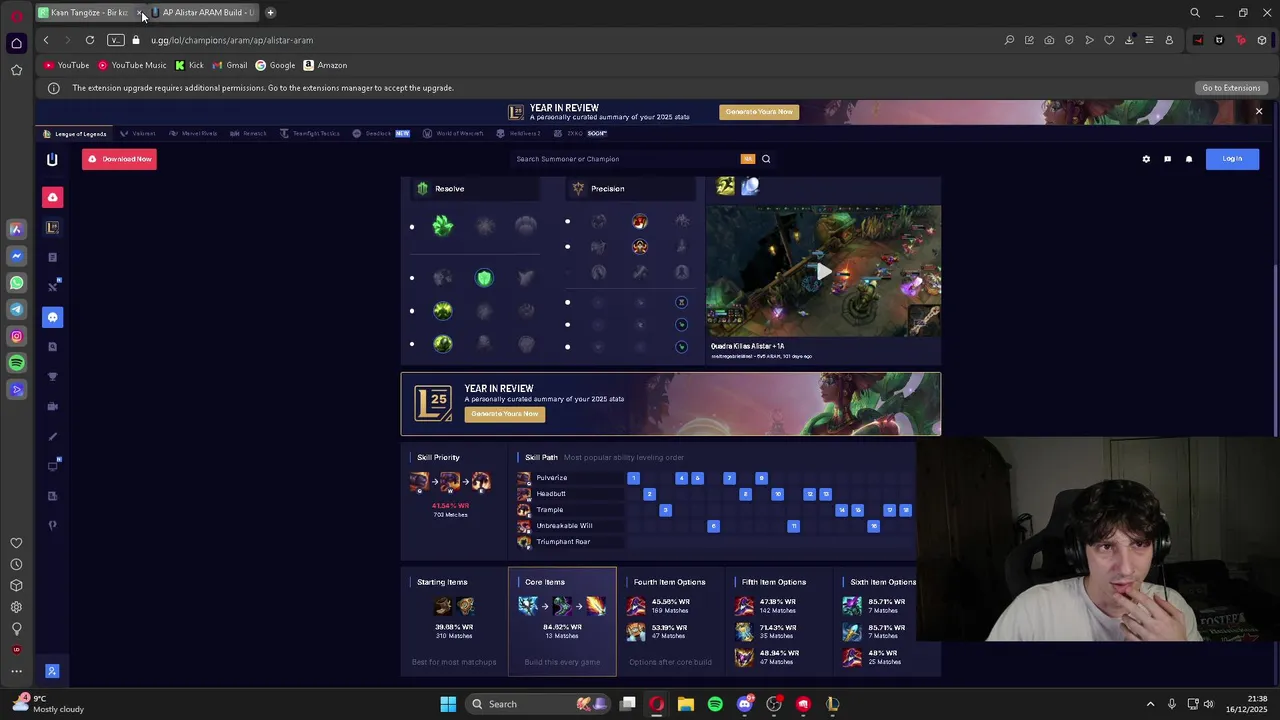Switch to Teamfight Tactics game tab
This screenshot has width=1280, height=720.
point(309,133)
